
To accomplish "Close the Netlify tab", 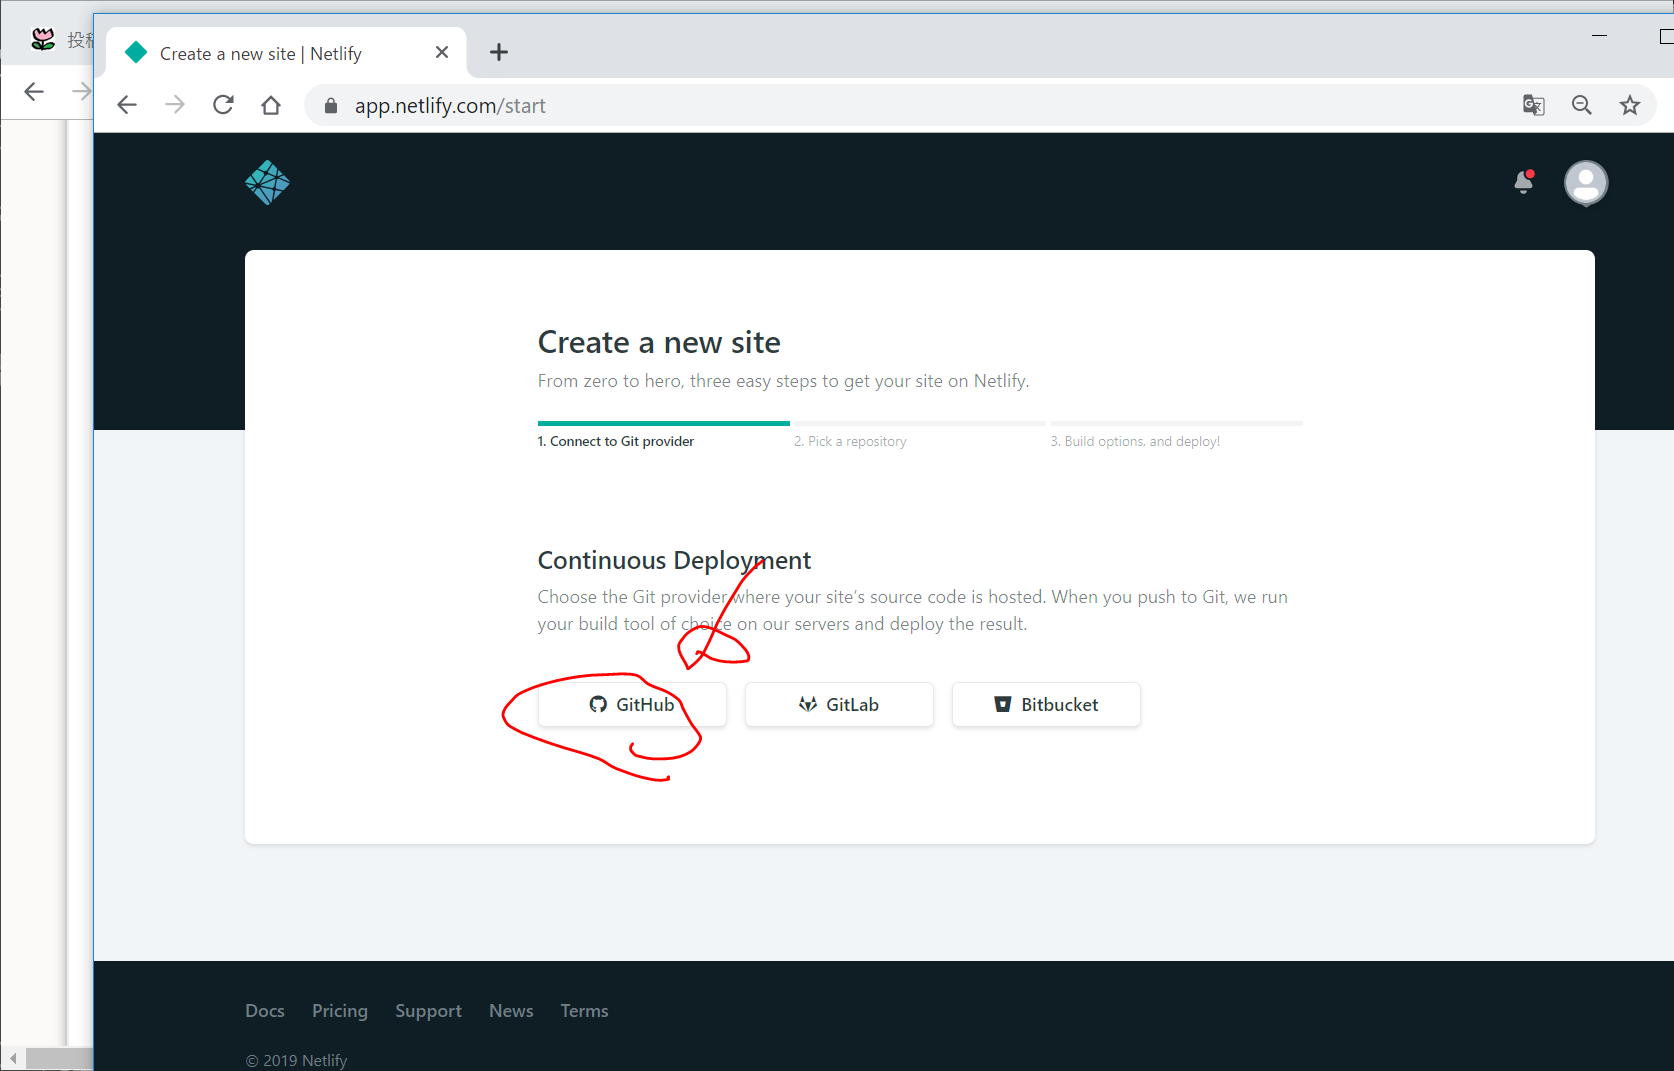I will (x=442, y=52).
